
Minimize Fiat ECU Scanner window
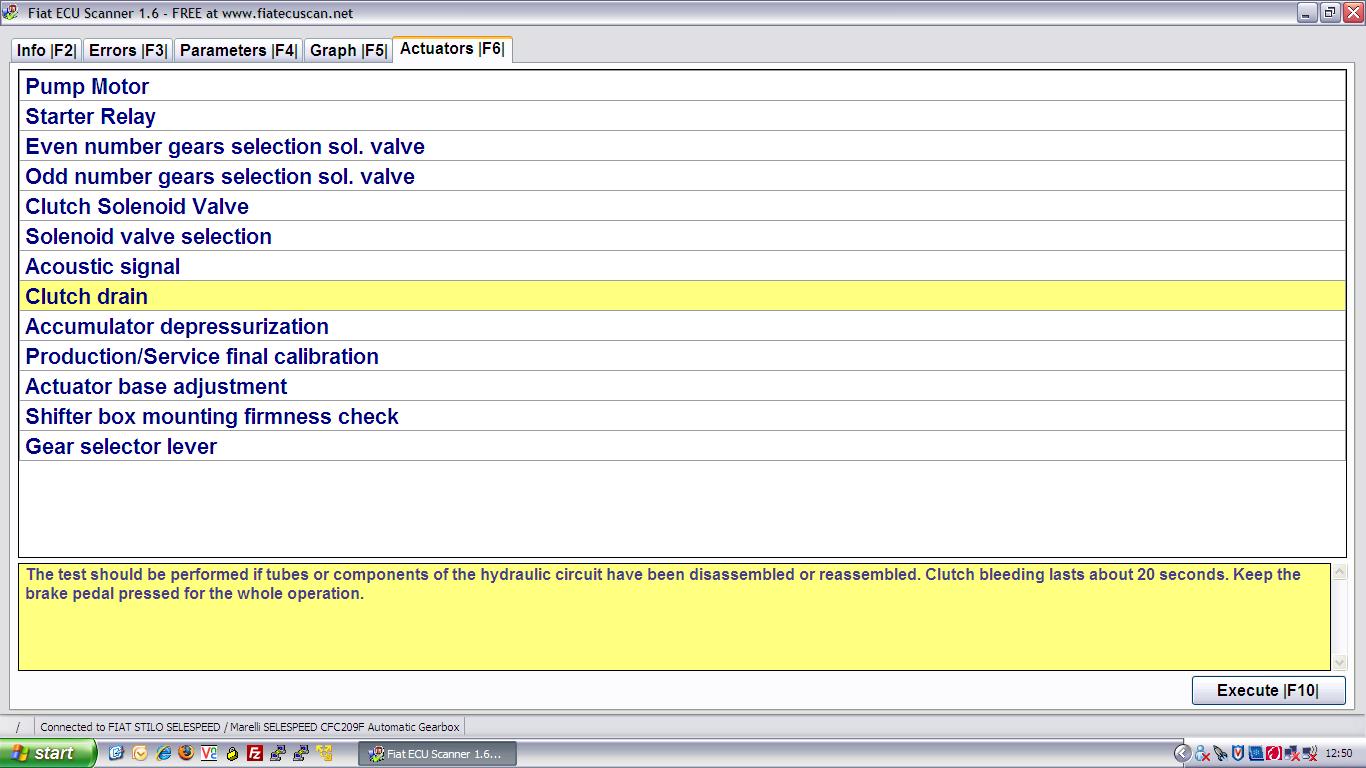[1307, 13]
